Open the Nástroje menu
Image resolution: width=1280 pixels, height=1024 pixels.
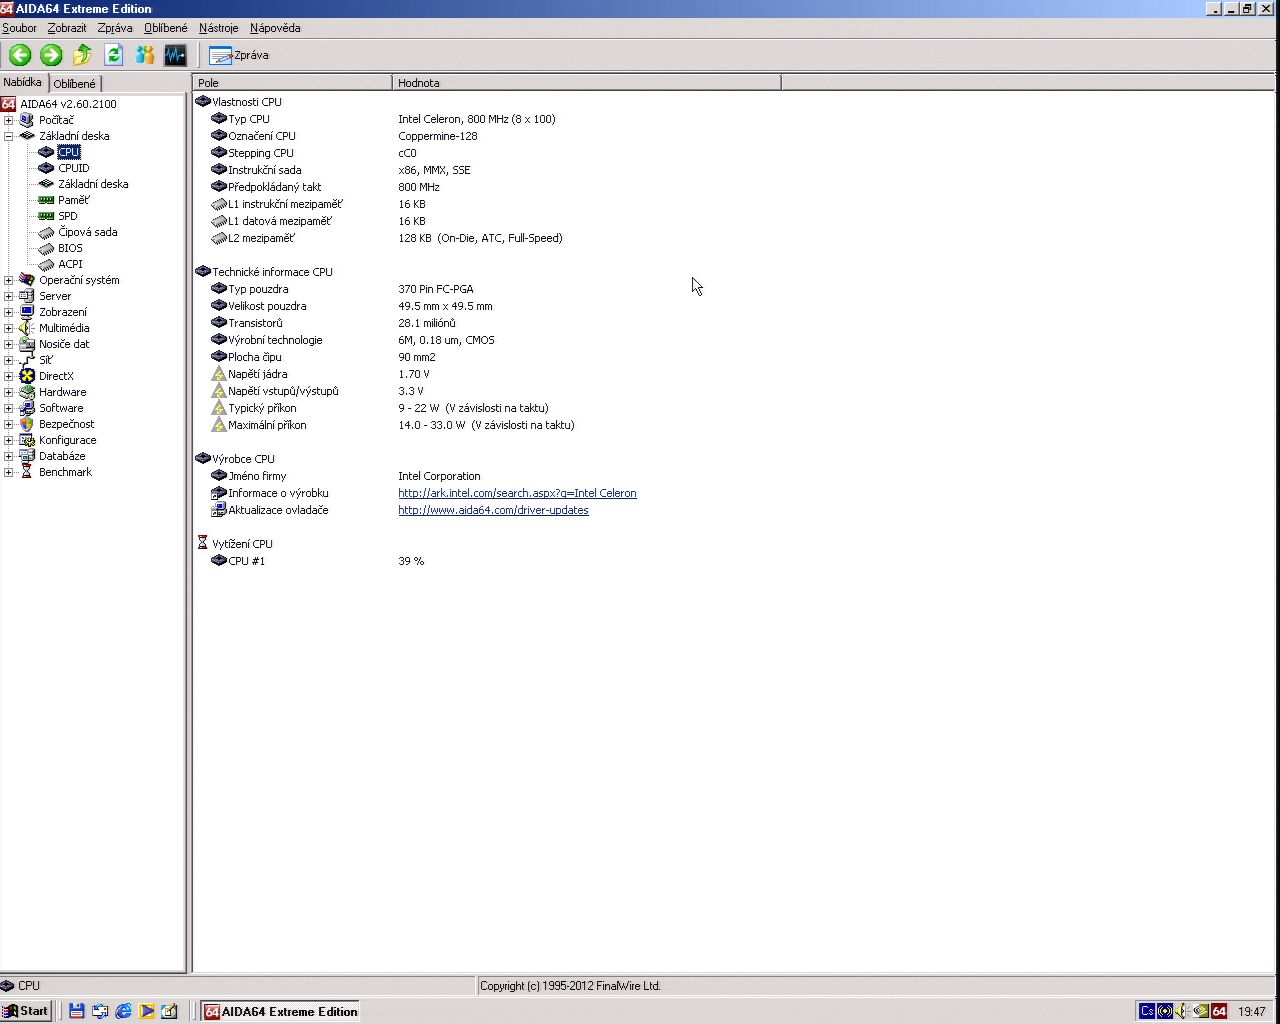coord(219,28)
